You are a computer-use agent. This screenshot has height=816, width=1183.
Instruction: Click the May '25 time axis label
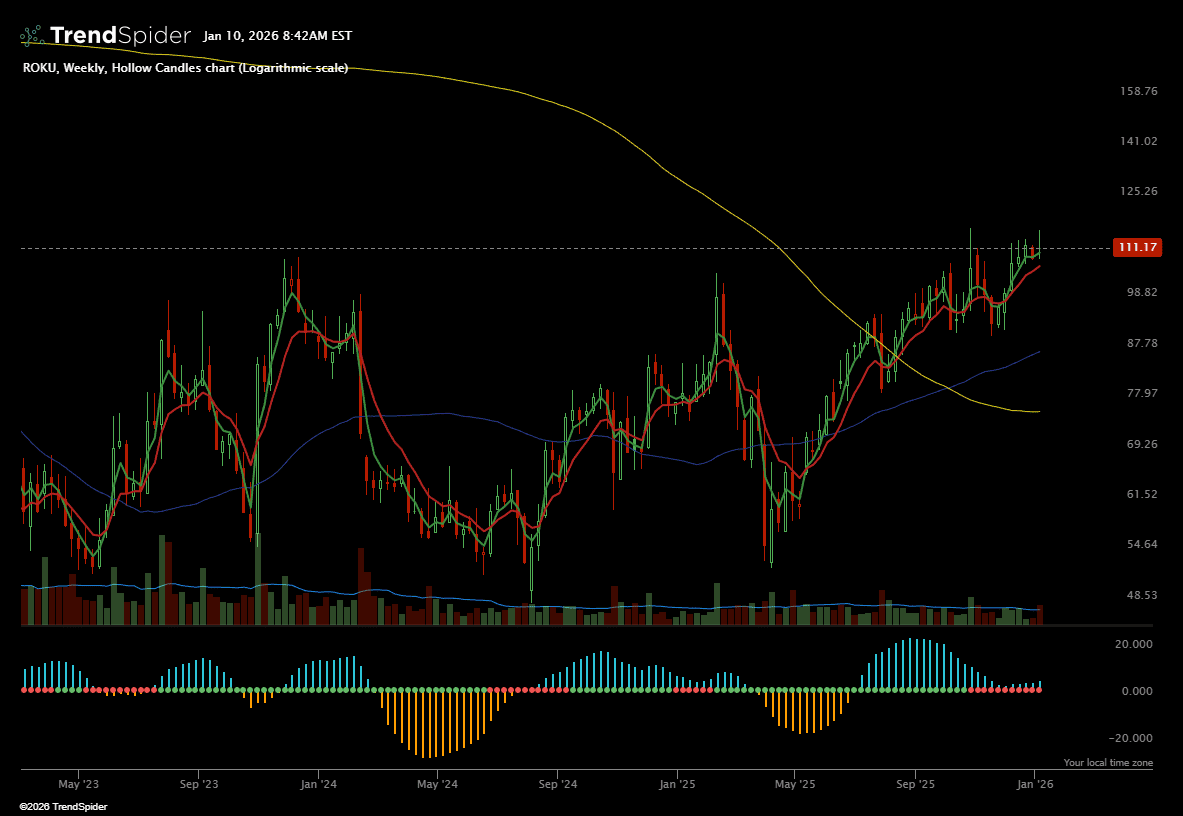793,785
